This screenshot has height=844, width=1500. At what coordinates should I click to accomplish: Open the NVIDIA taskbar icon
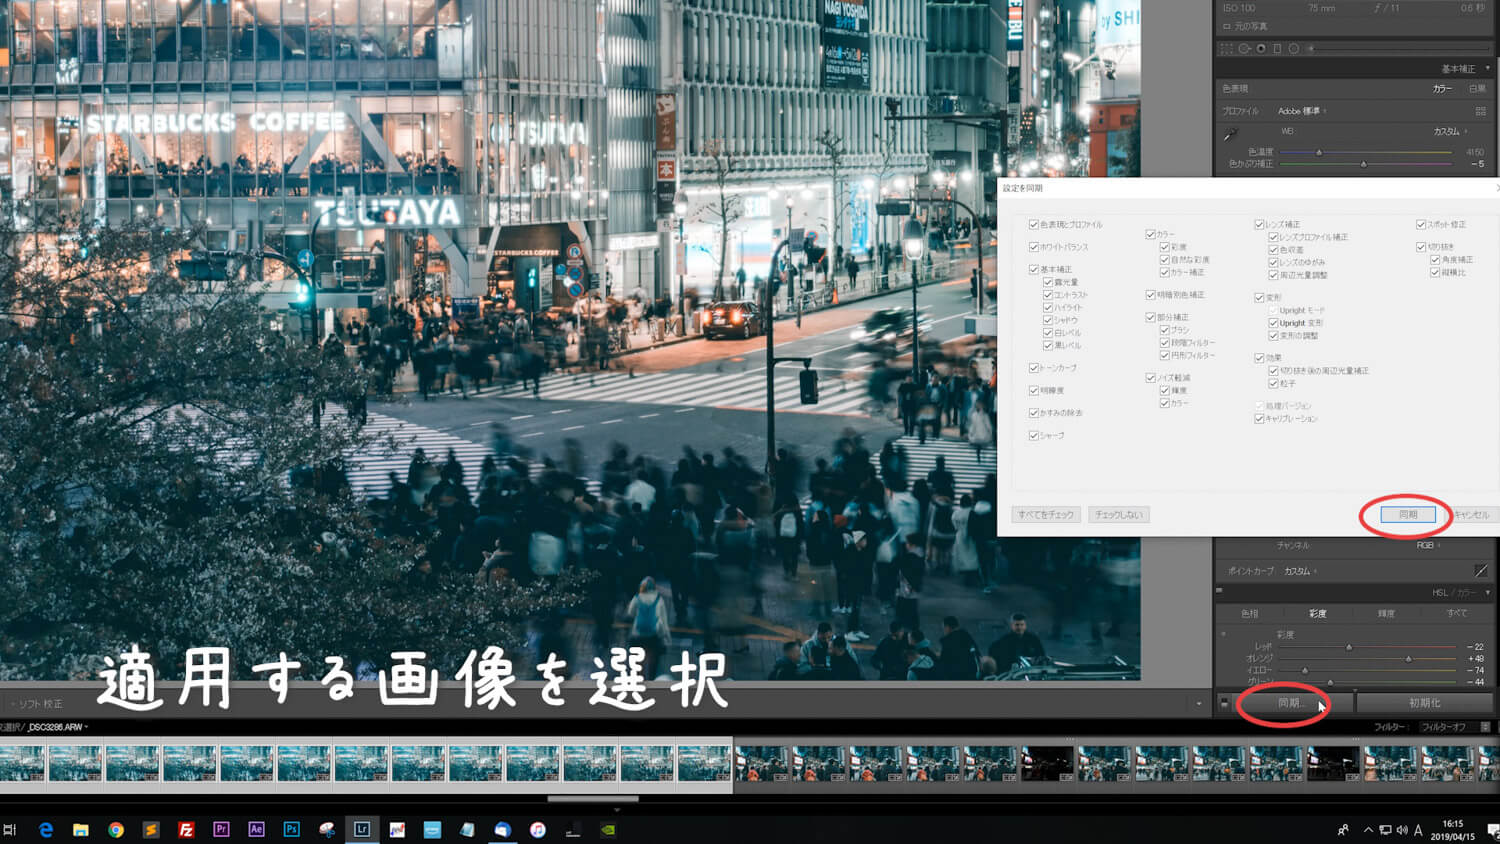tap(608, 830)
